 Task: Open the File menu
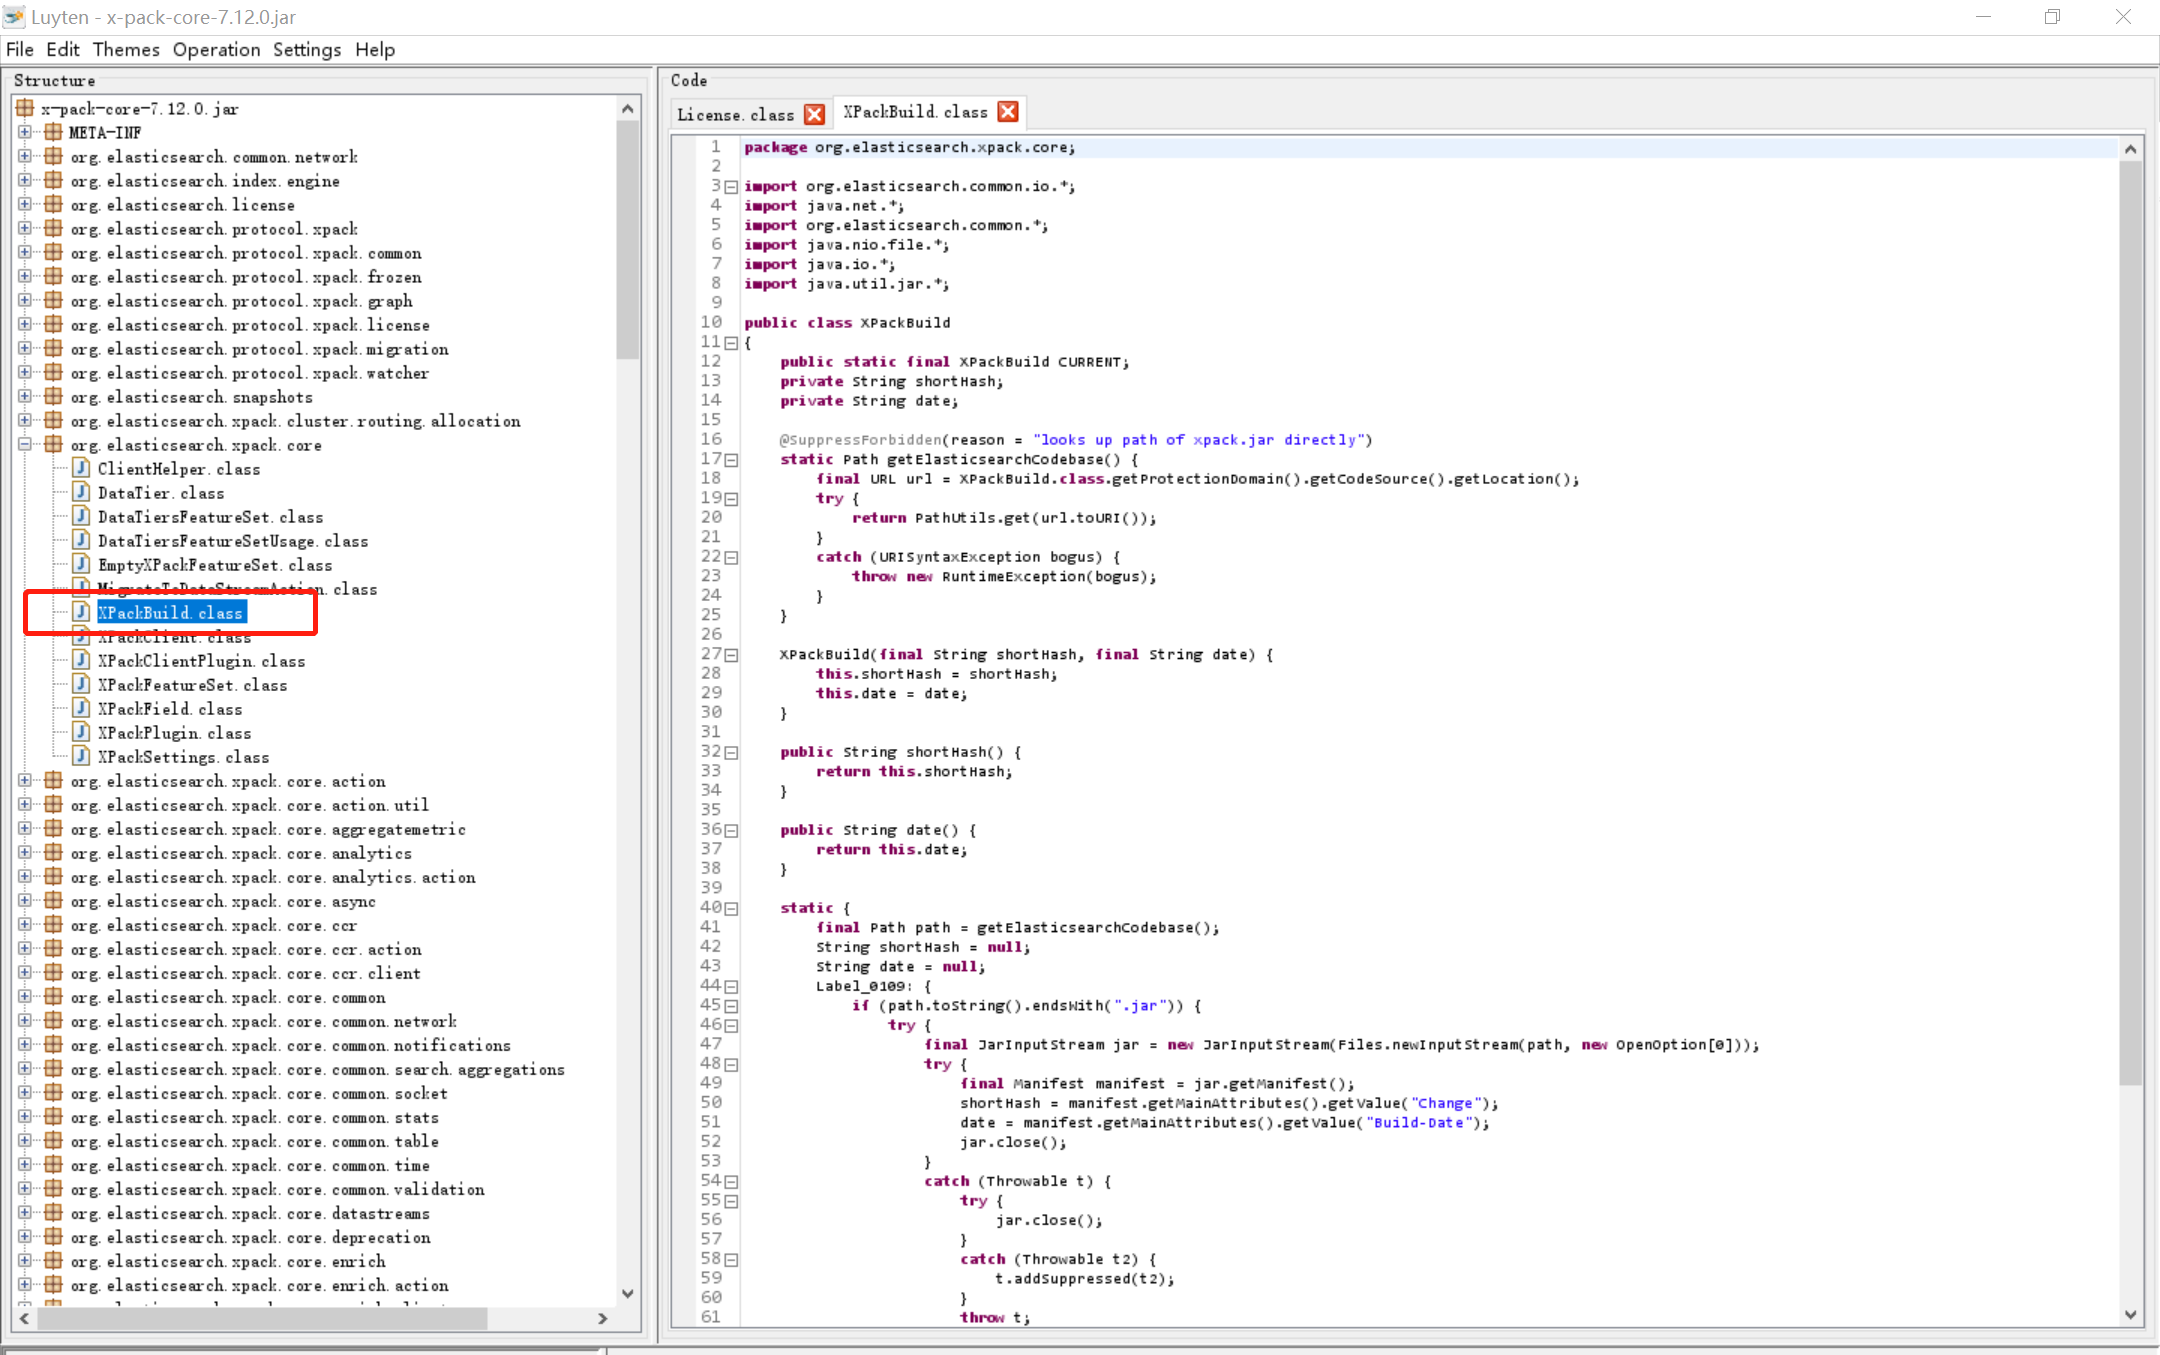click(19, 49)
